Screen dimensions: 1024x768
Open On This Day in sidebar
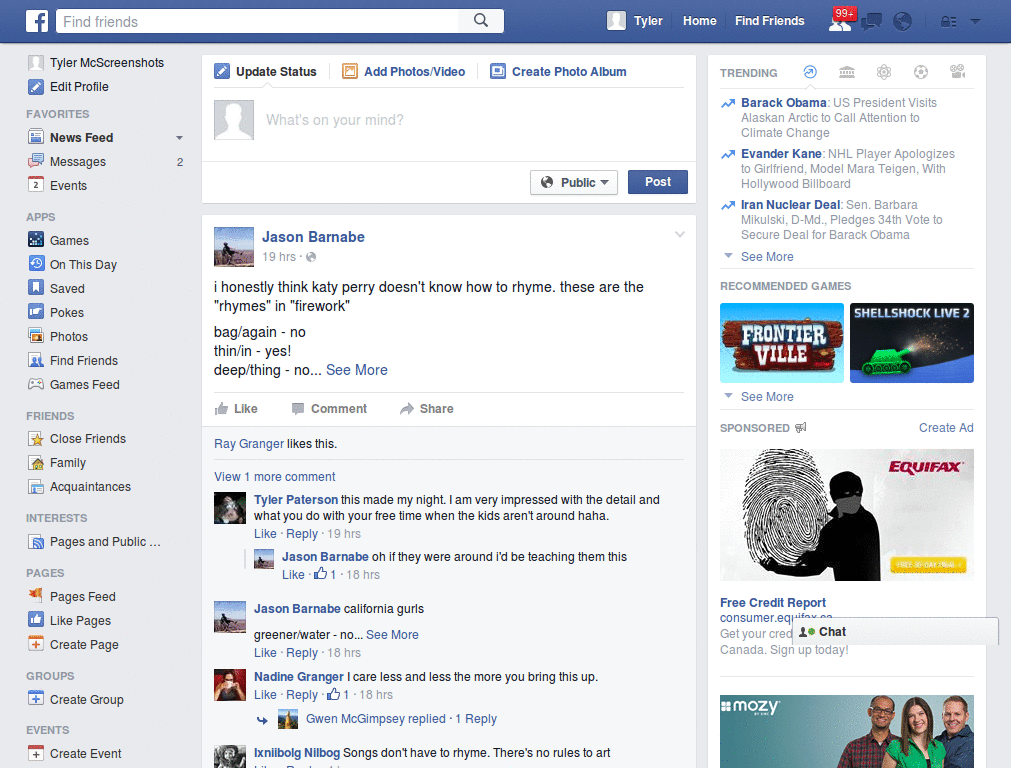[x=83, y=264]
